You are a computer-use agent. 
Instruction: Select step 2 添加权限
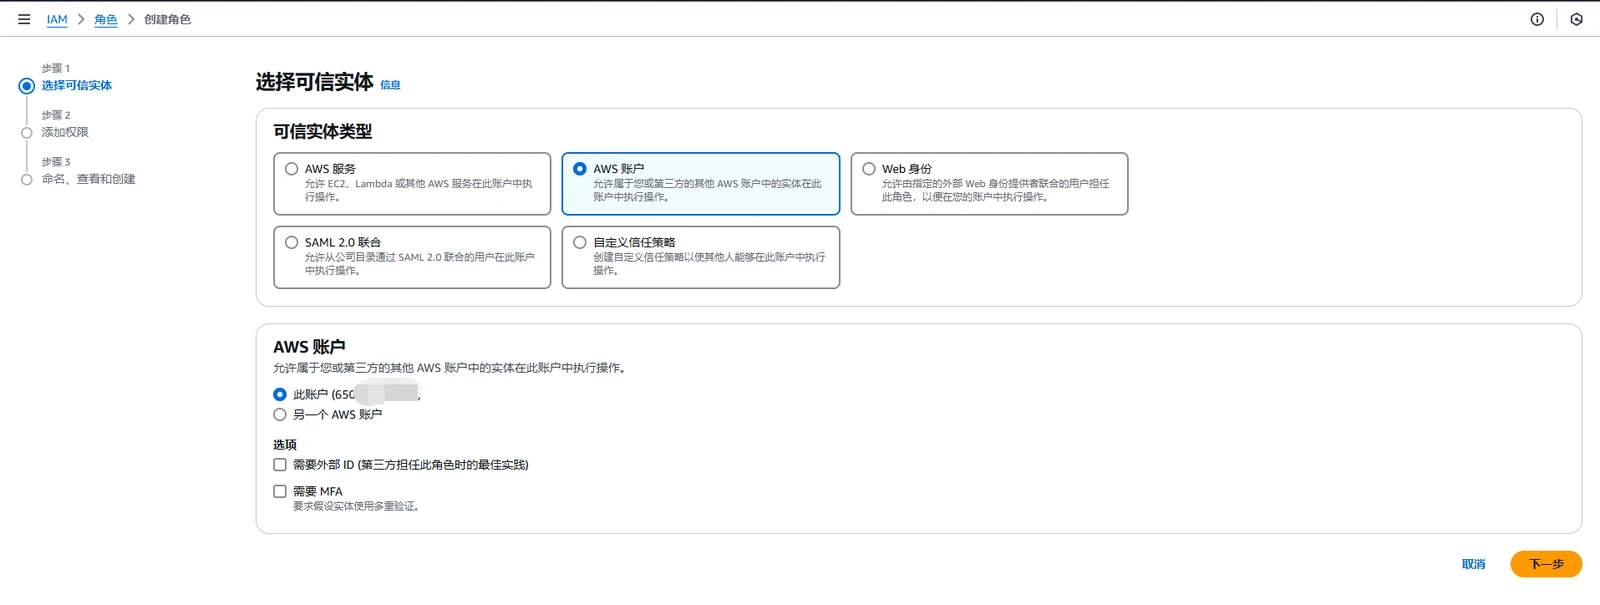[65, 132]
